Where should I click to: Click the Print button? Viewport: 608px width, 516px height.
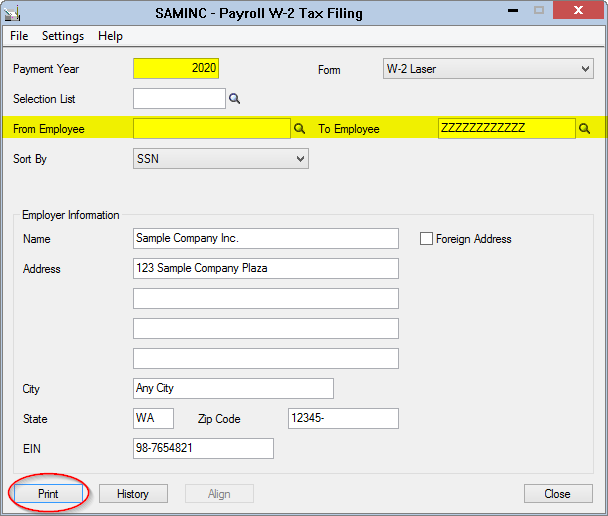[48, 494]
